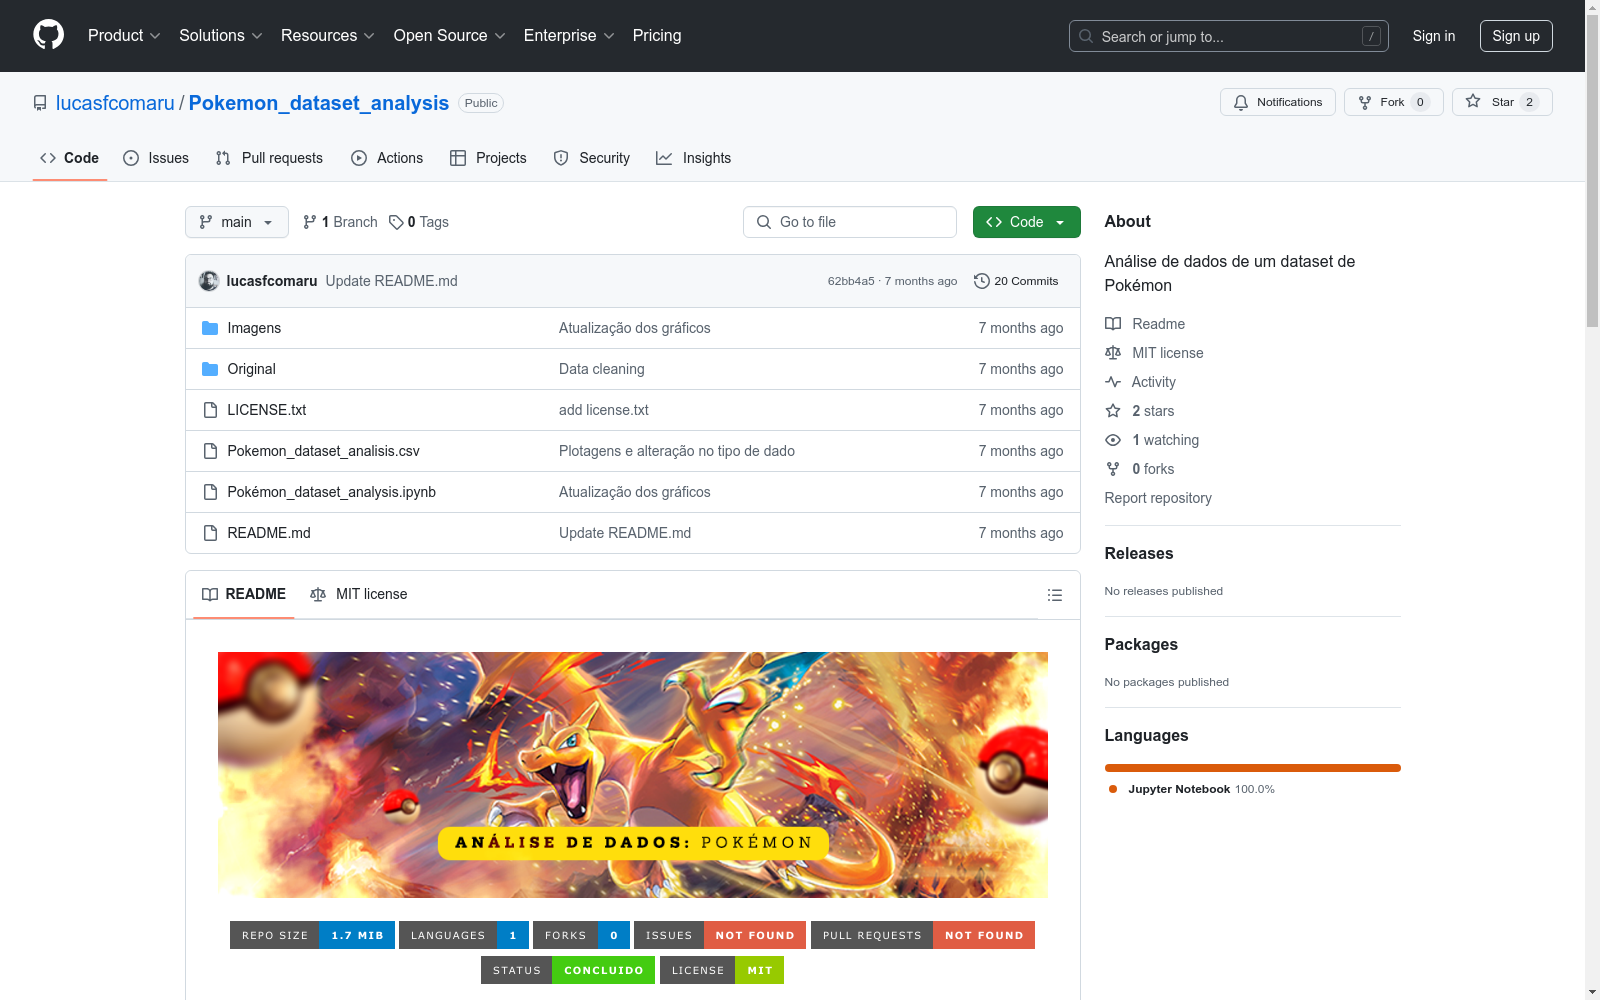Viewport: 1600px width, 1000px height.
Task: Click the Jupyter Notebook orange language bar
Action: coord(1253,768)
